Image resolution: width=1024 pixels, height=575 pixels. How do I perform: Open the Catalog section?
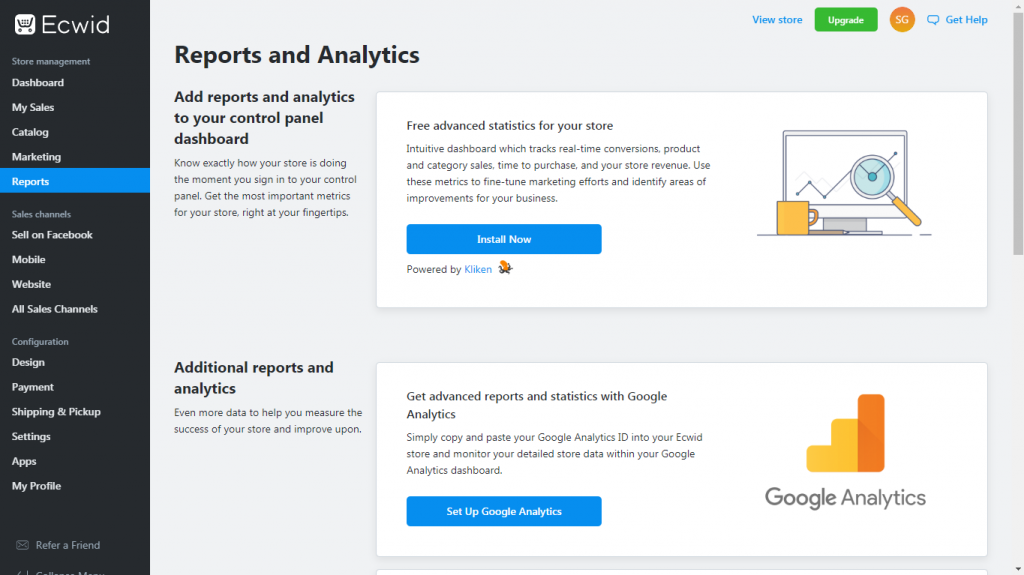coord(30,132)
